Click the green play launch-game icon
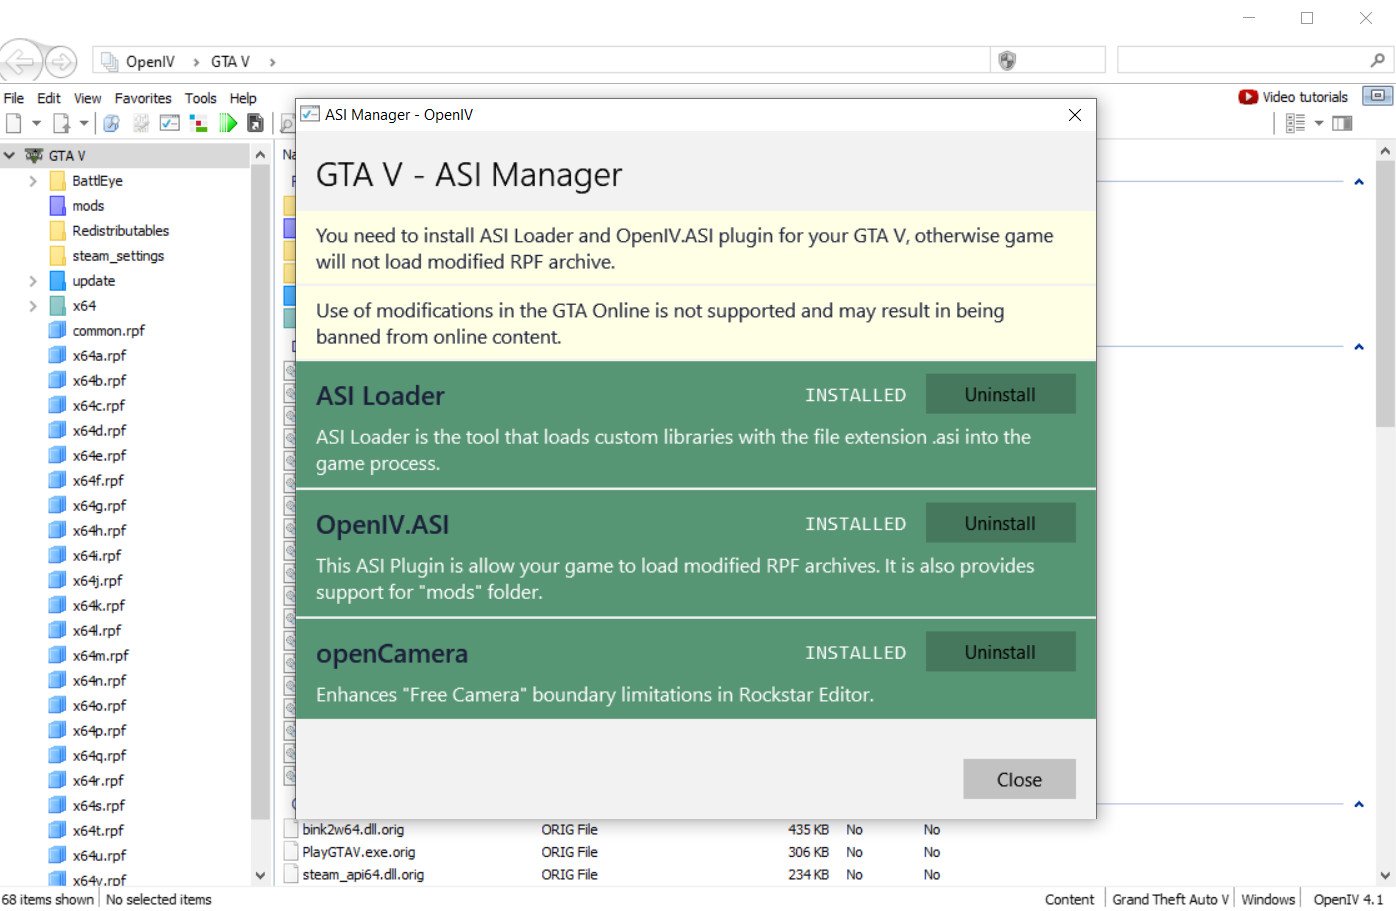This screenshot has width=1396, height=911. click(x=228, y=123)
